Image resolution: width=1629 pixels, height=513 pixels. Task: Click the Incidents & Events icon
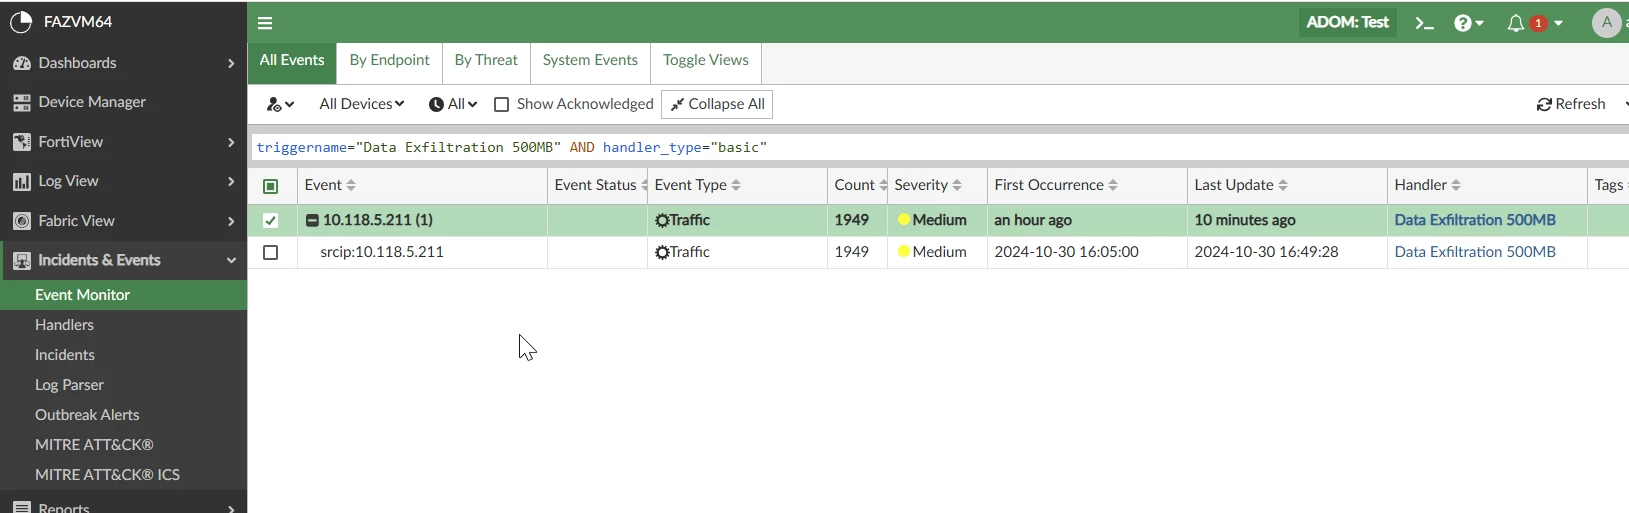pyautogui.click(x=22, y=260)
